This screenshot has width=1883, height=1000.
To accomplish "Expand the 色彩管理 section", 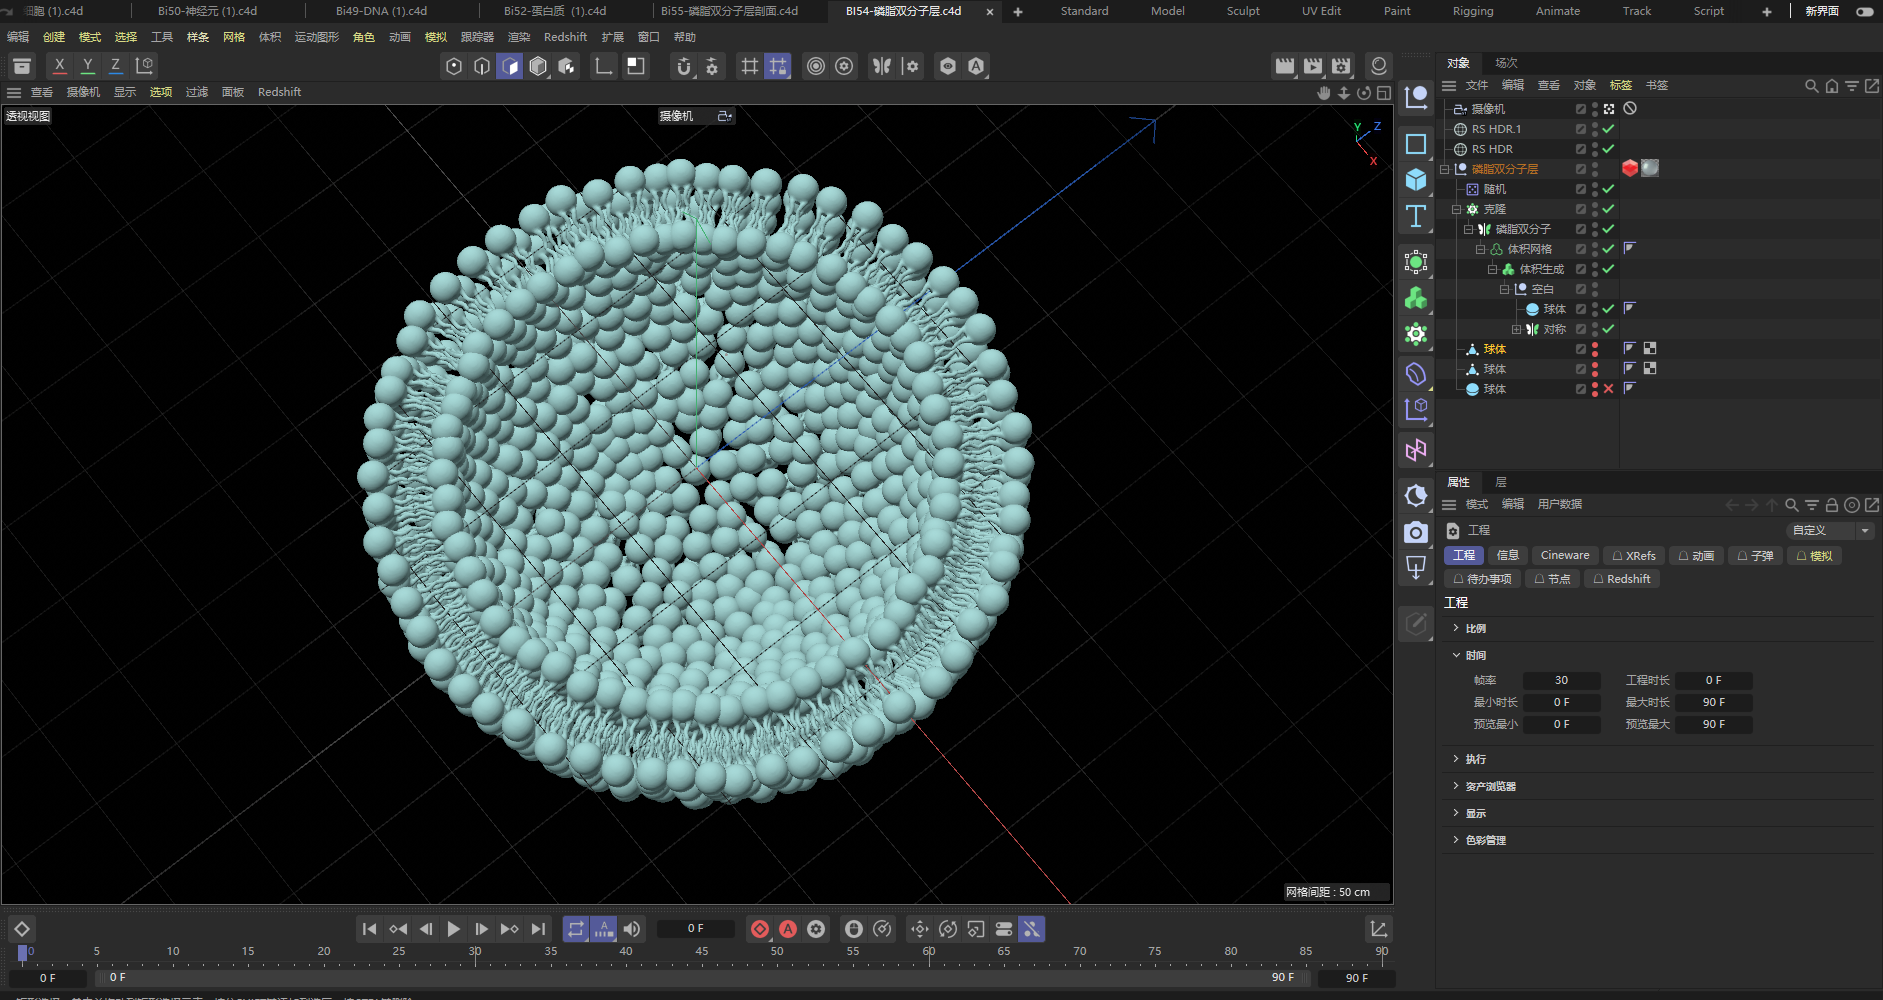I will tap(1456, 840).
